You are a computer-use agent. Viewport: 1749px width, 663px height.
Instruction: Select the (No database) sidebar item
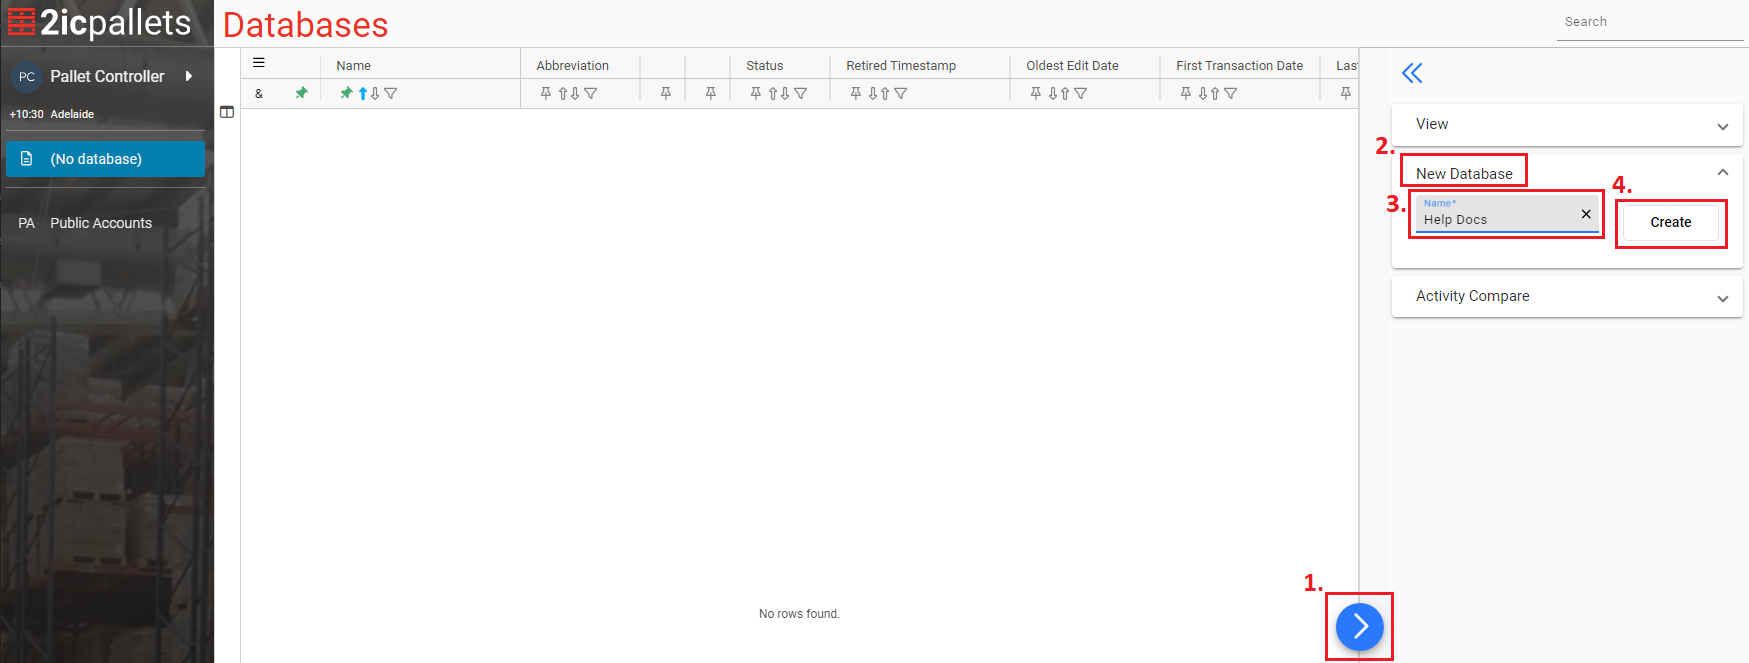point(105,159)
